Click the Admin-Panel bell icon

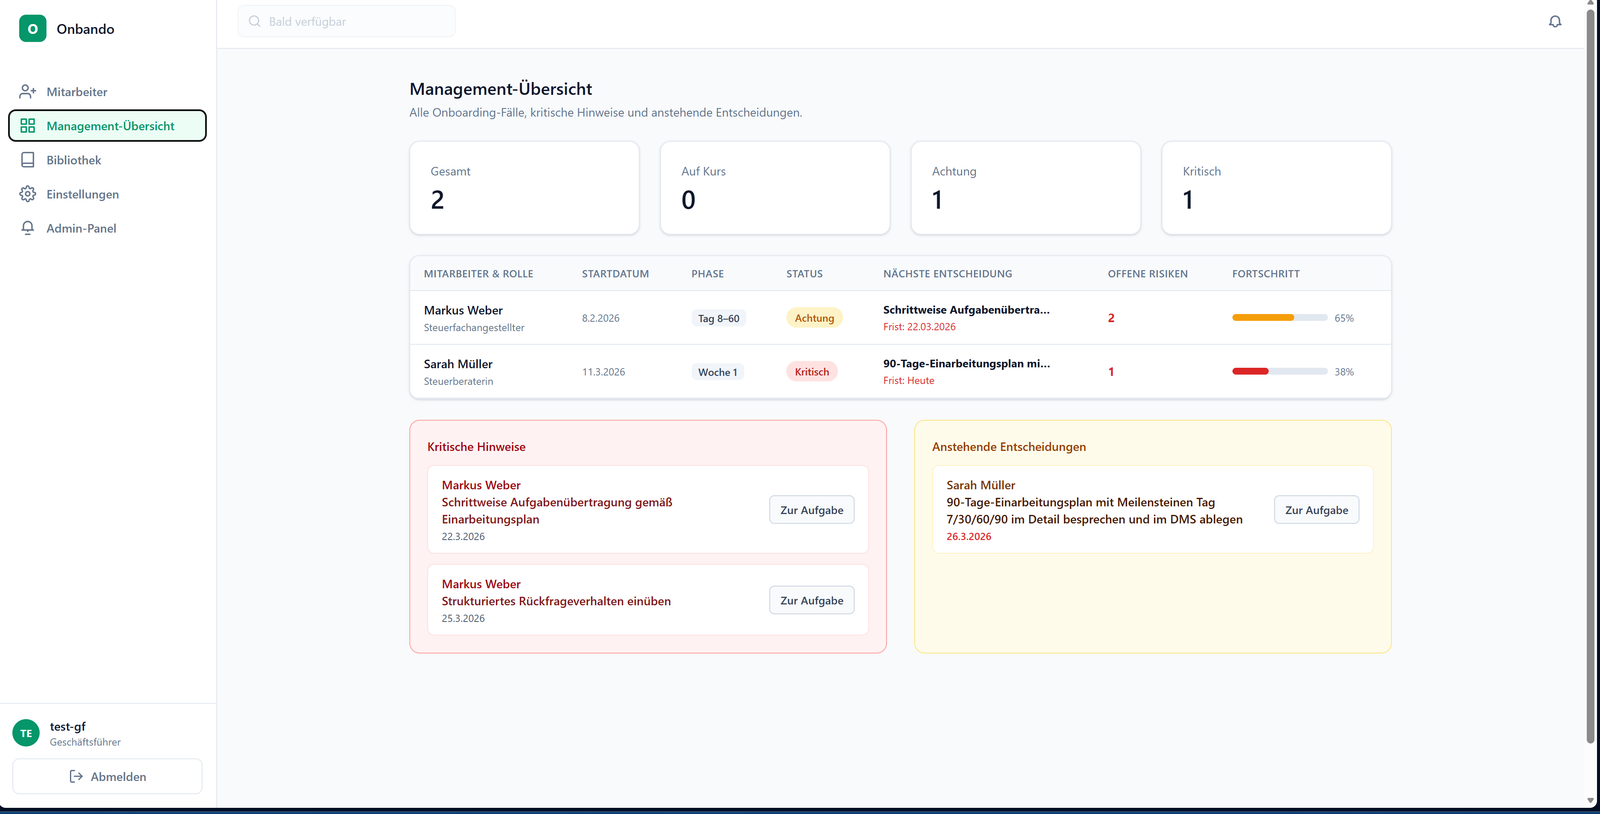28,228
